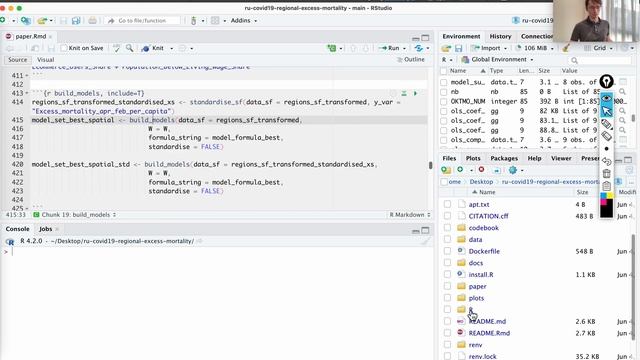The height and width of the screenshot is (360, 640).
Task: Check the box for OKTMO_NUM environment object
Action: (444, 101)
